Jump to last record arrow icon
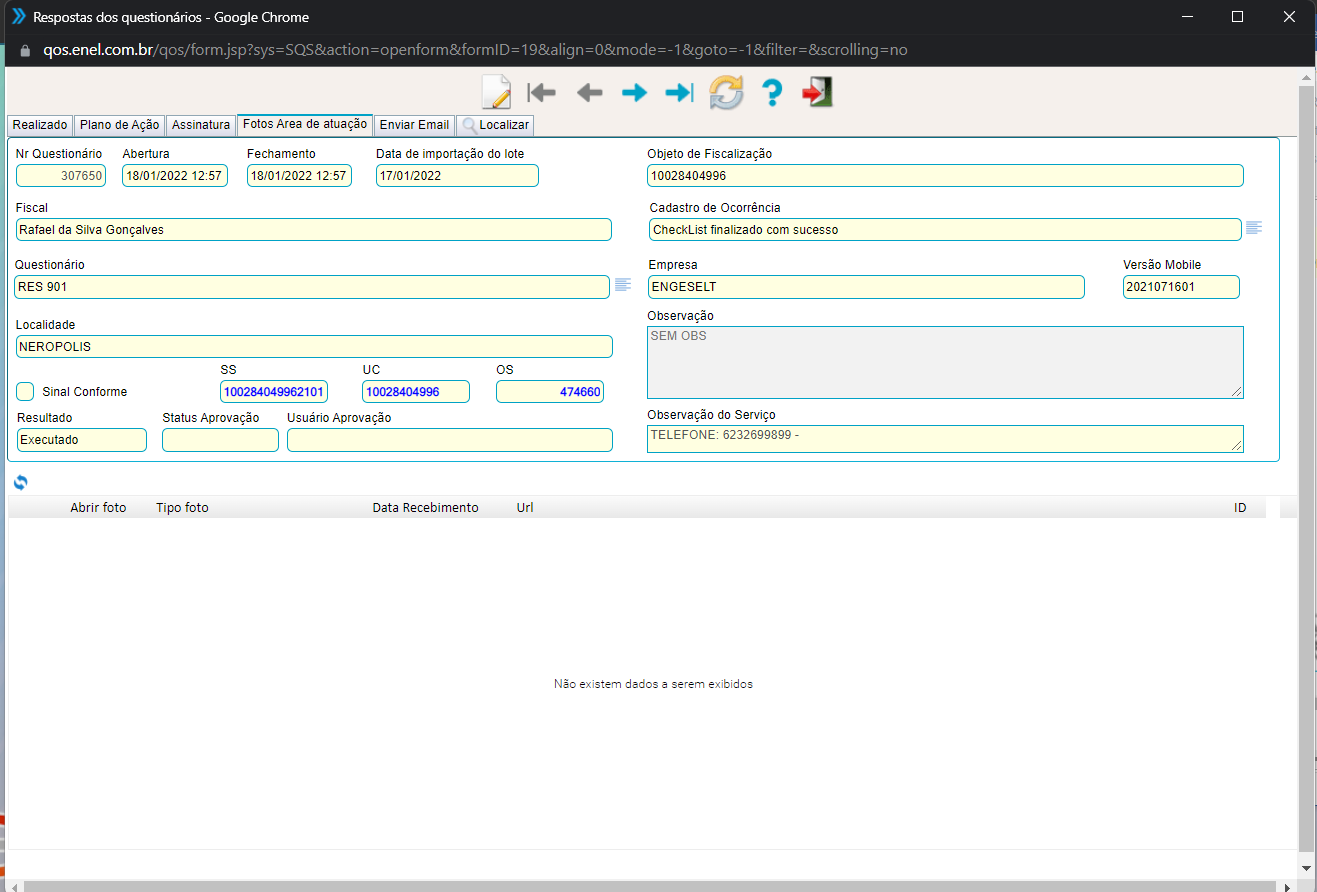 tap(679, 93)
